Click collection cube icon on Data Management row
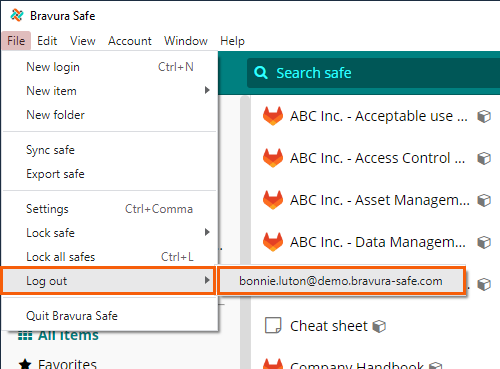 pyautogui.click(x=484, y=242)
